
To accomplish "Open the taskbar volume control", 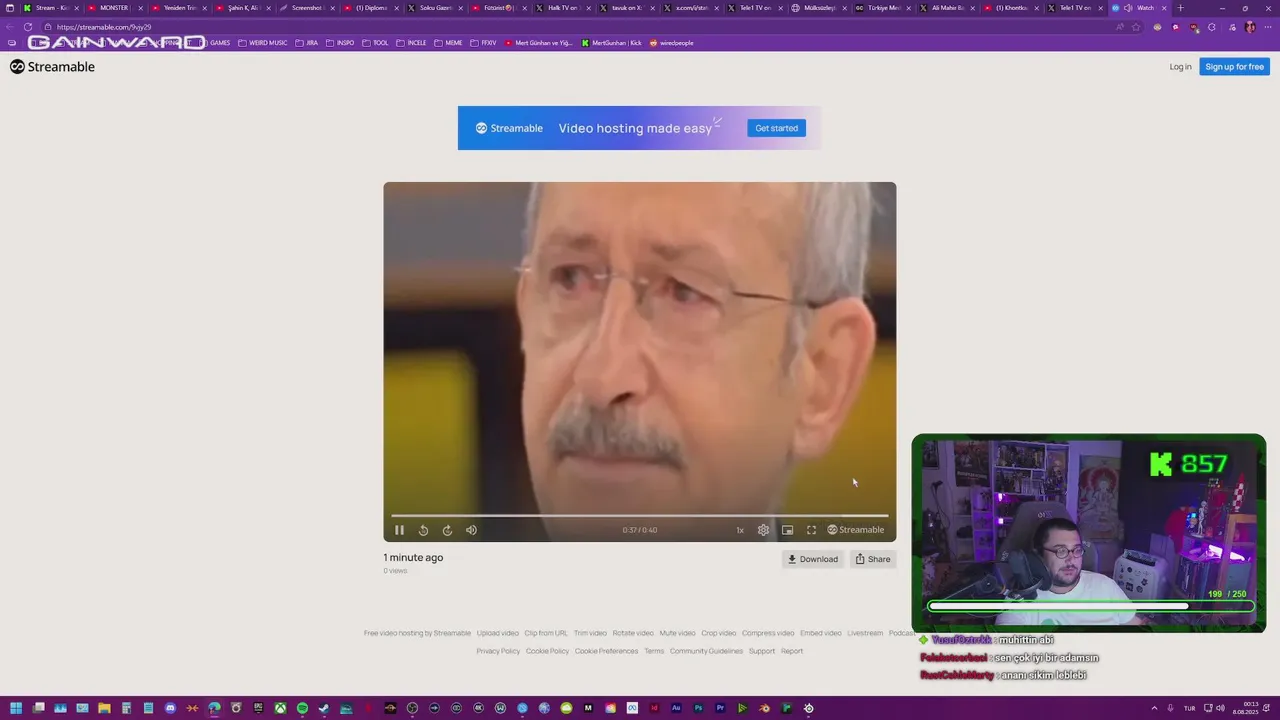I will pos(1220,708).
